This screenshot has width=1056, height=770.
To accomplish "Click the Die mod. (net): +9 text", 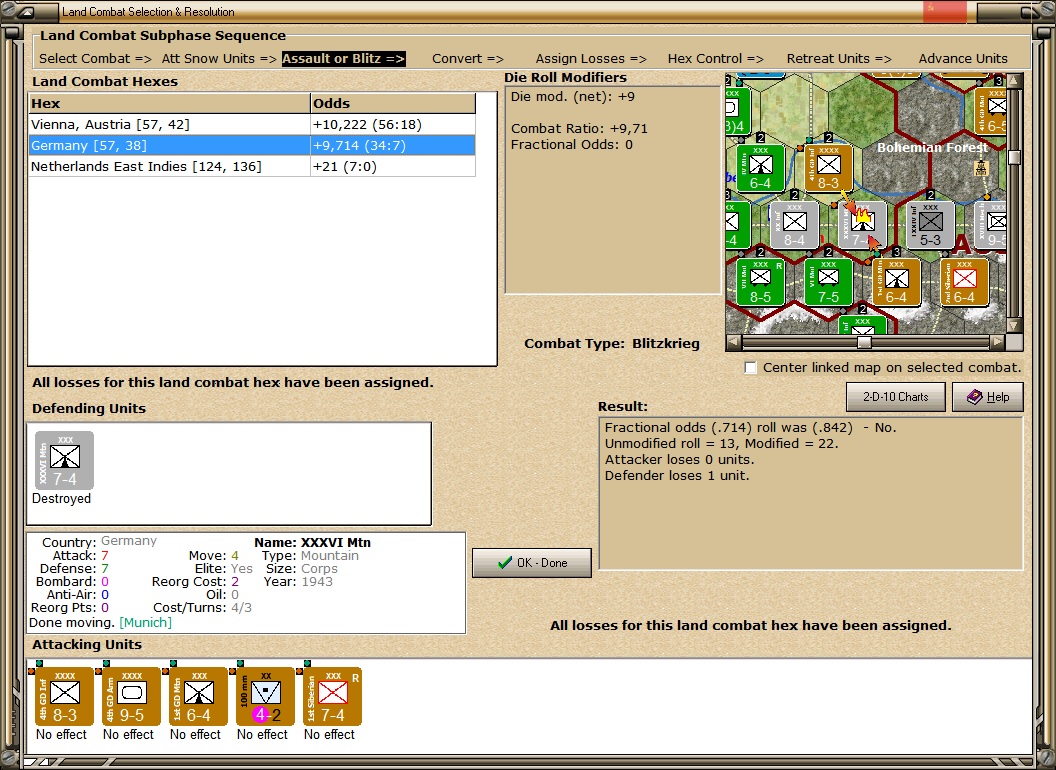I will tap(572, 96).
